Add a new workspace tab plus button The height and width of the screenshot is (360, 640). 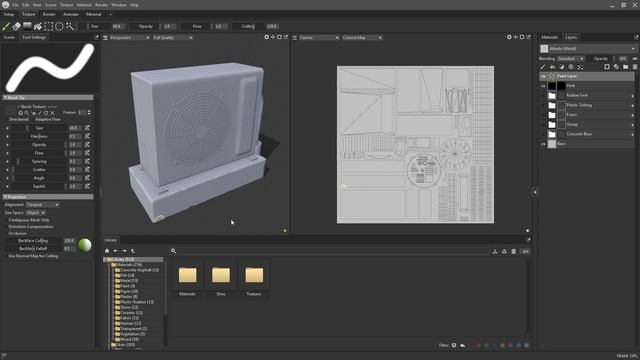pos(110,14)
